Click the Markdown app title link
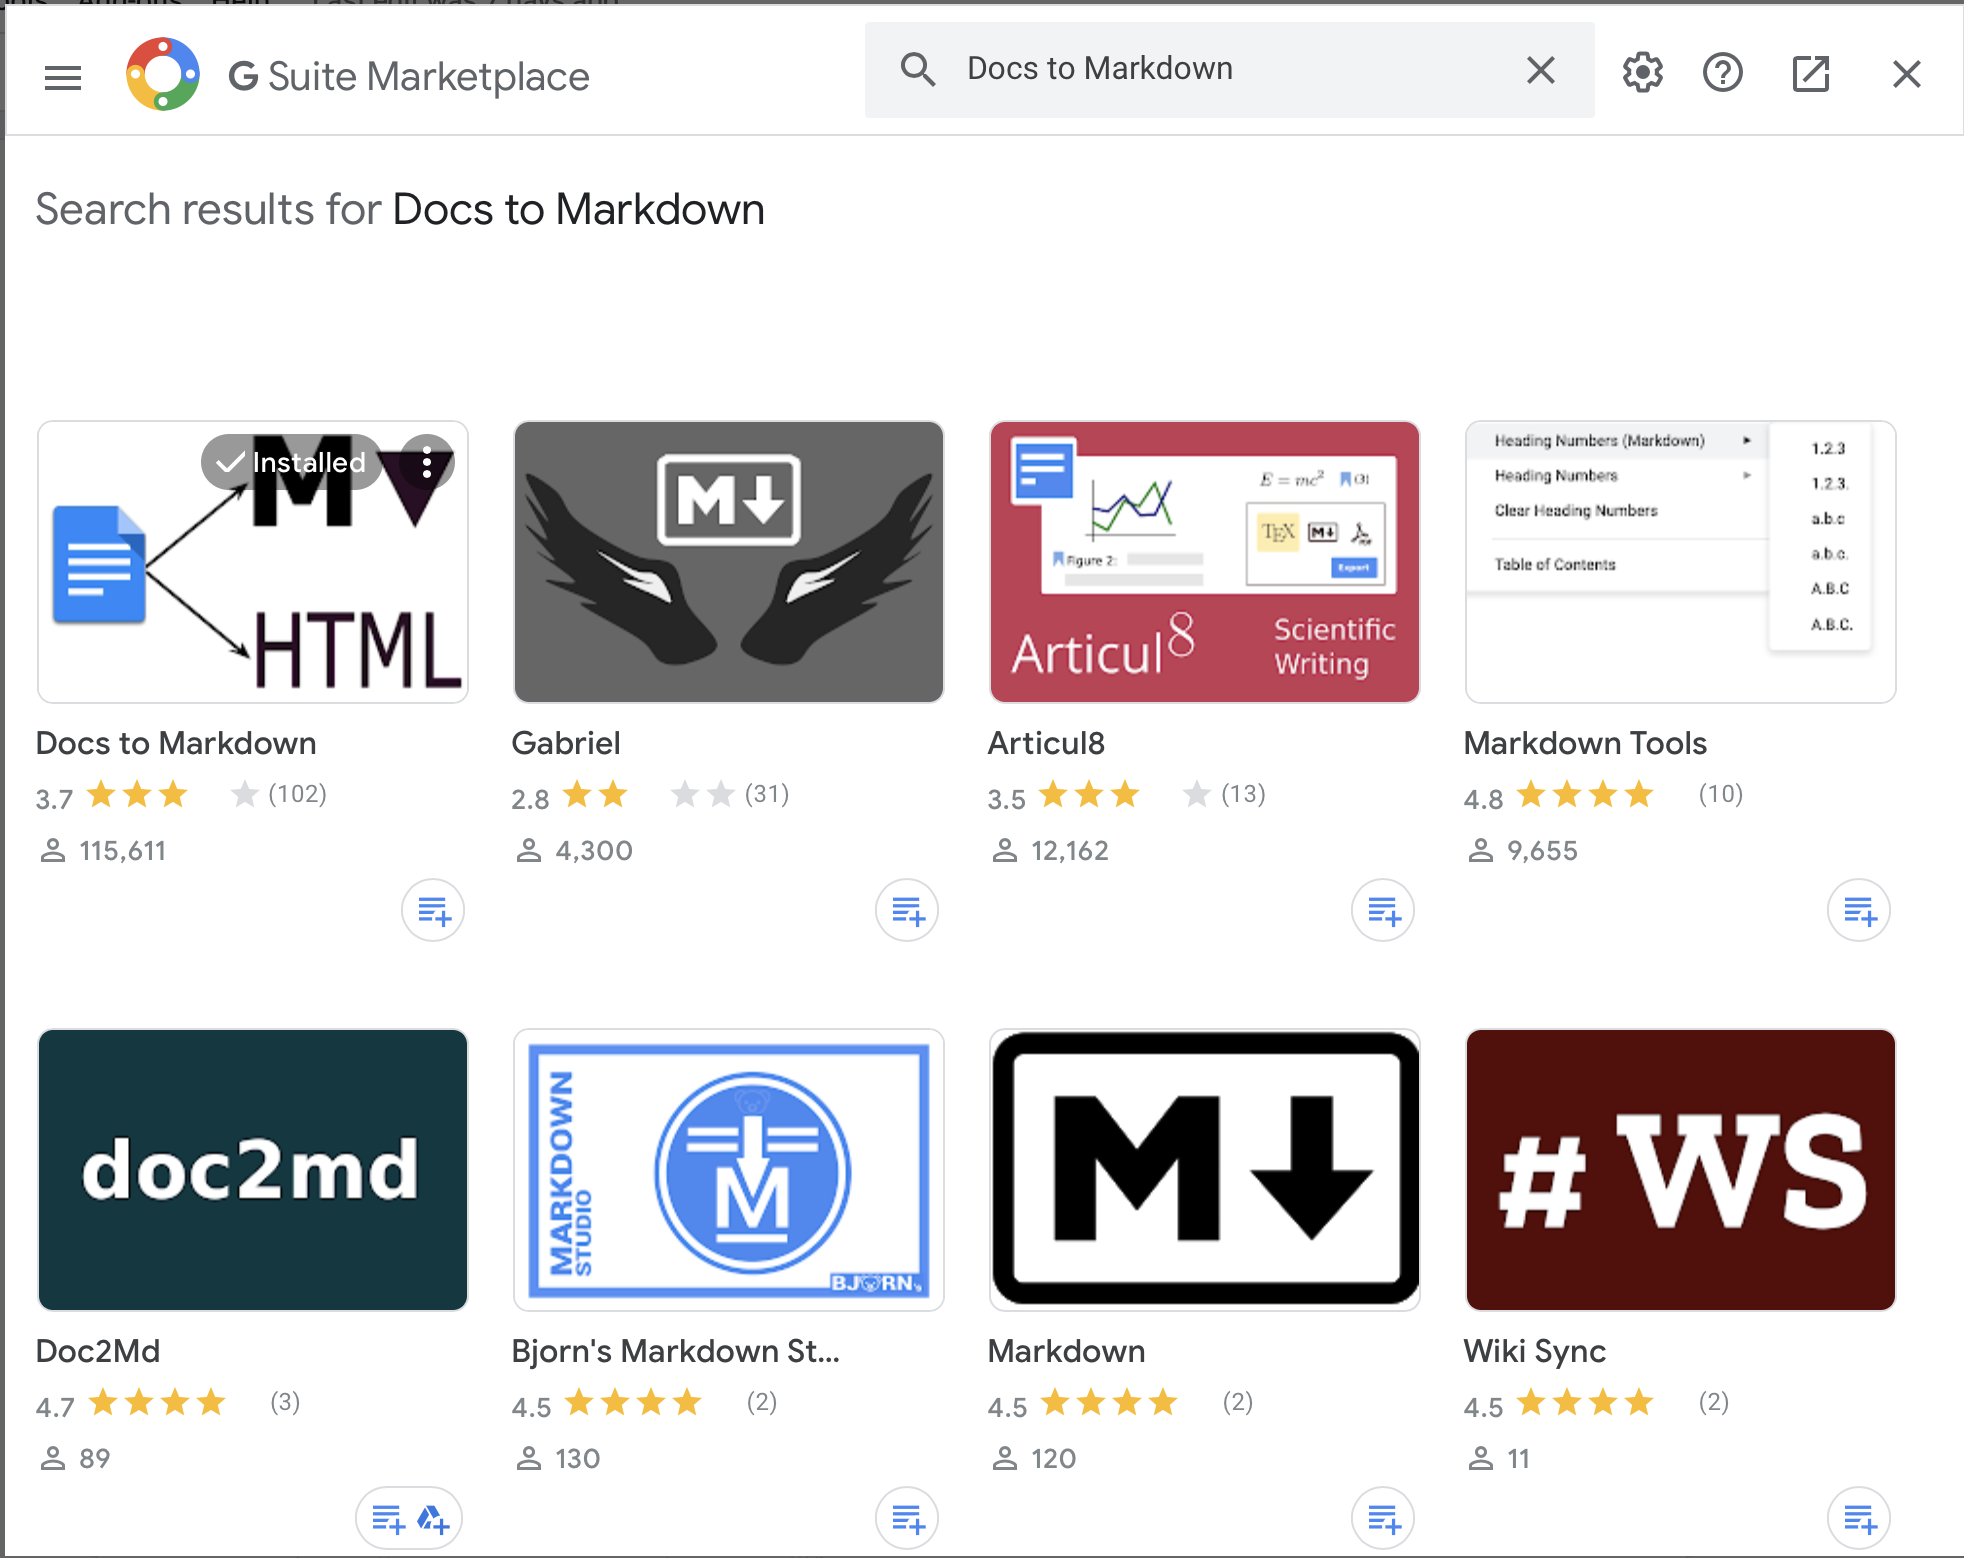The image size is (1964, 1558). [1067, 1351]
